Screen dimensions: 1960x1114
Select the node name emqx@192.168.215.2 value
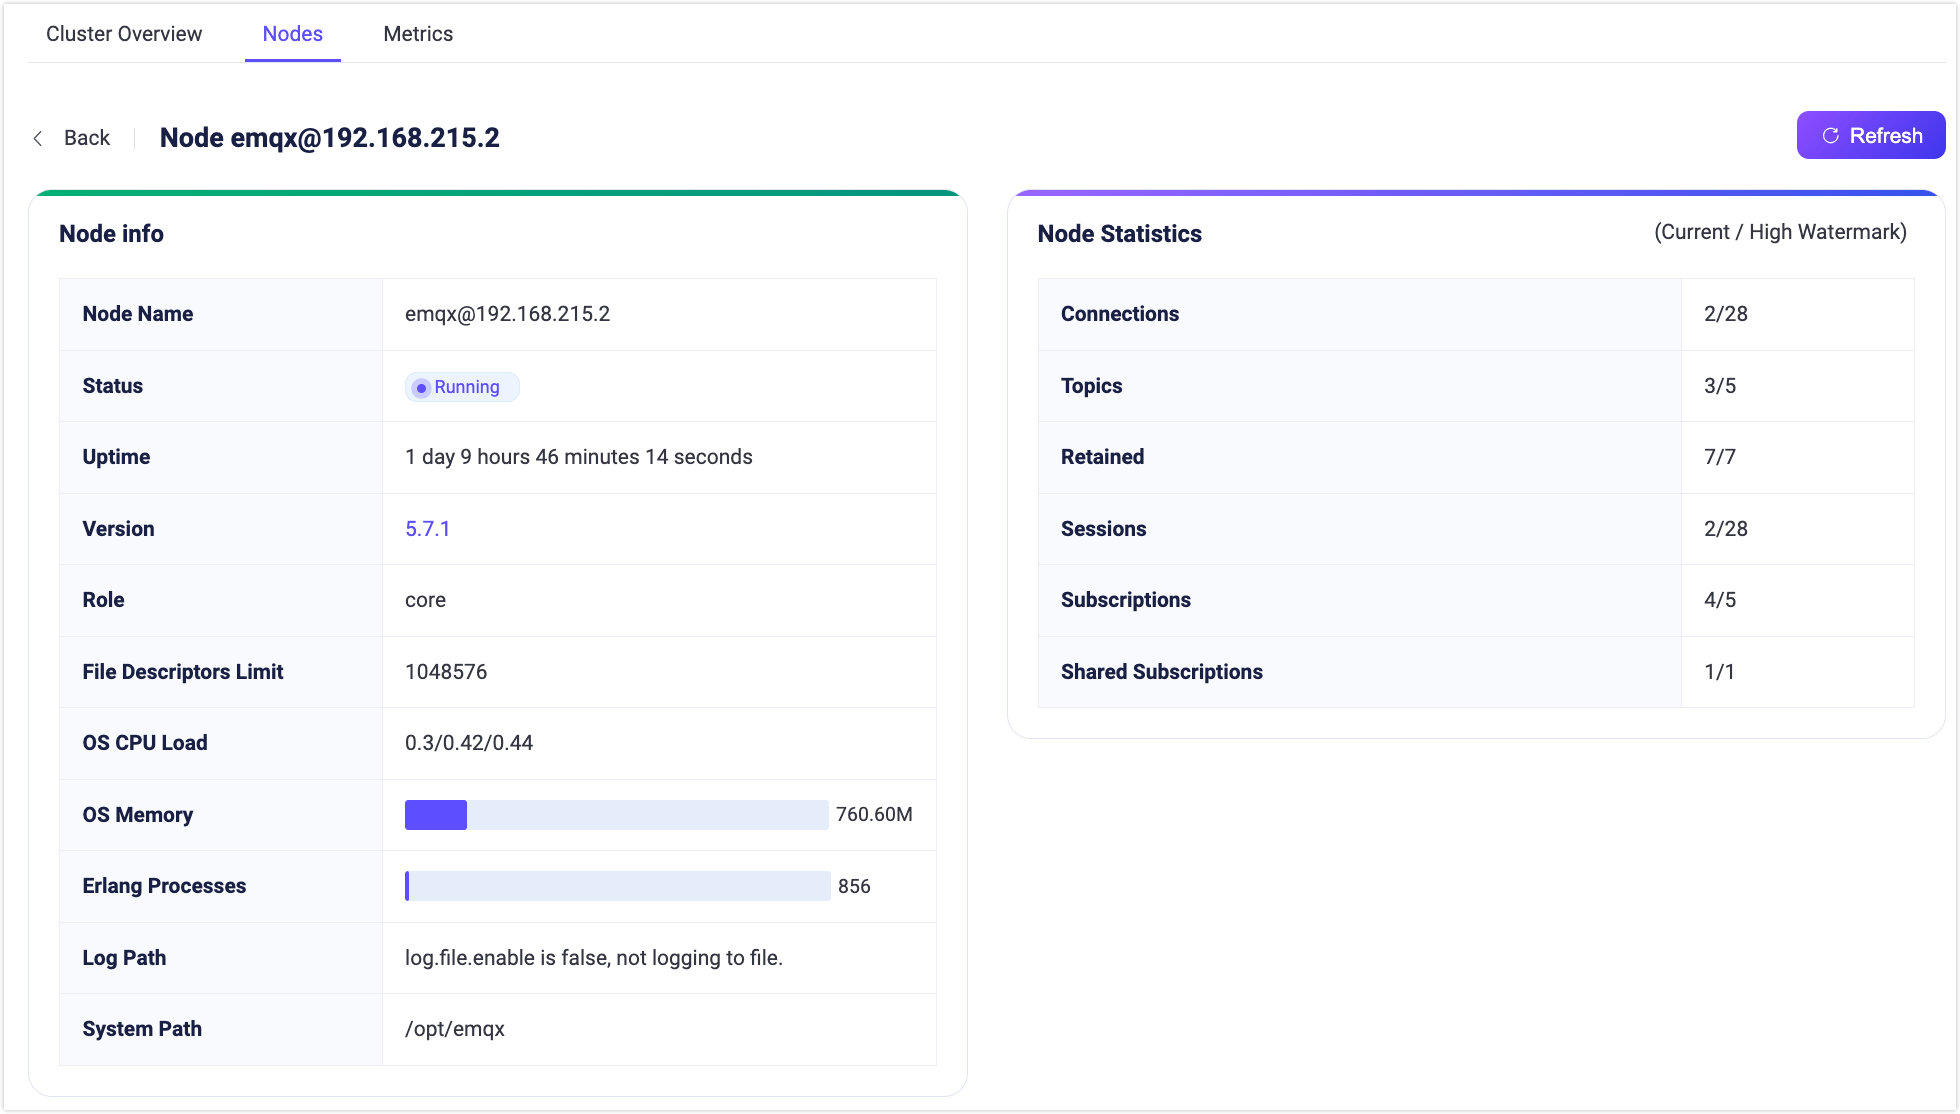[x=507, y=314]
